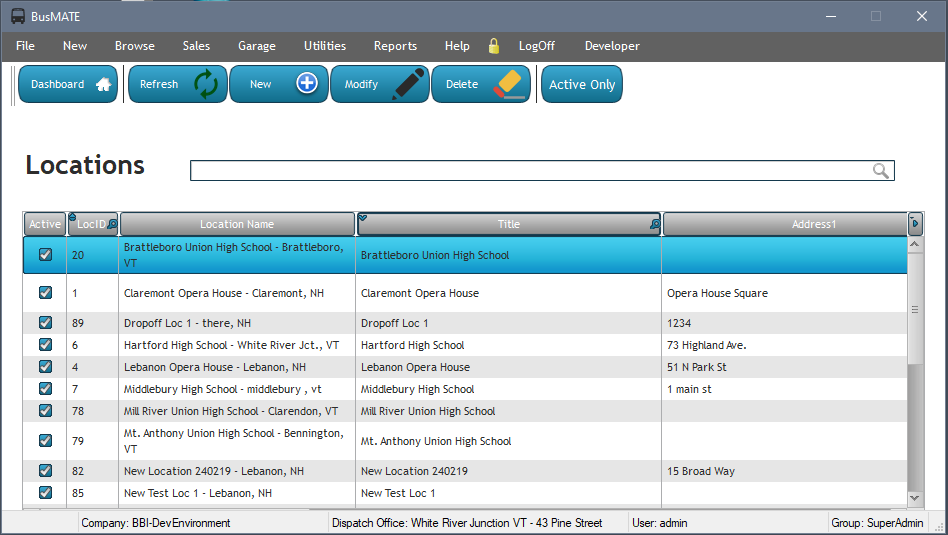
Task: Open the Garage menu
Action: 256,46
